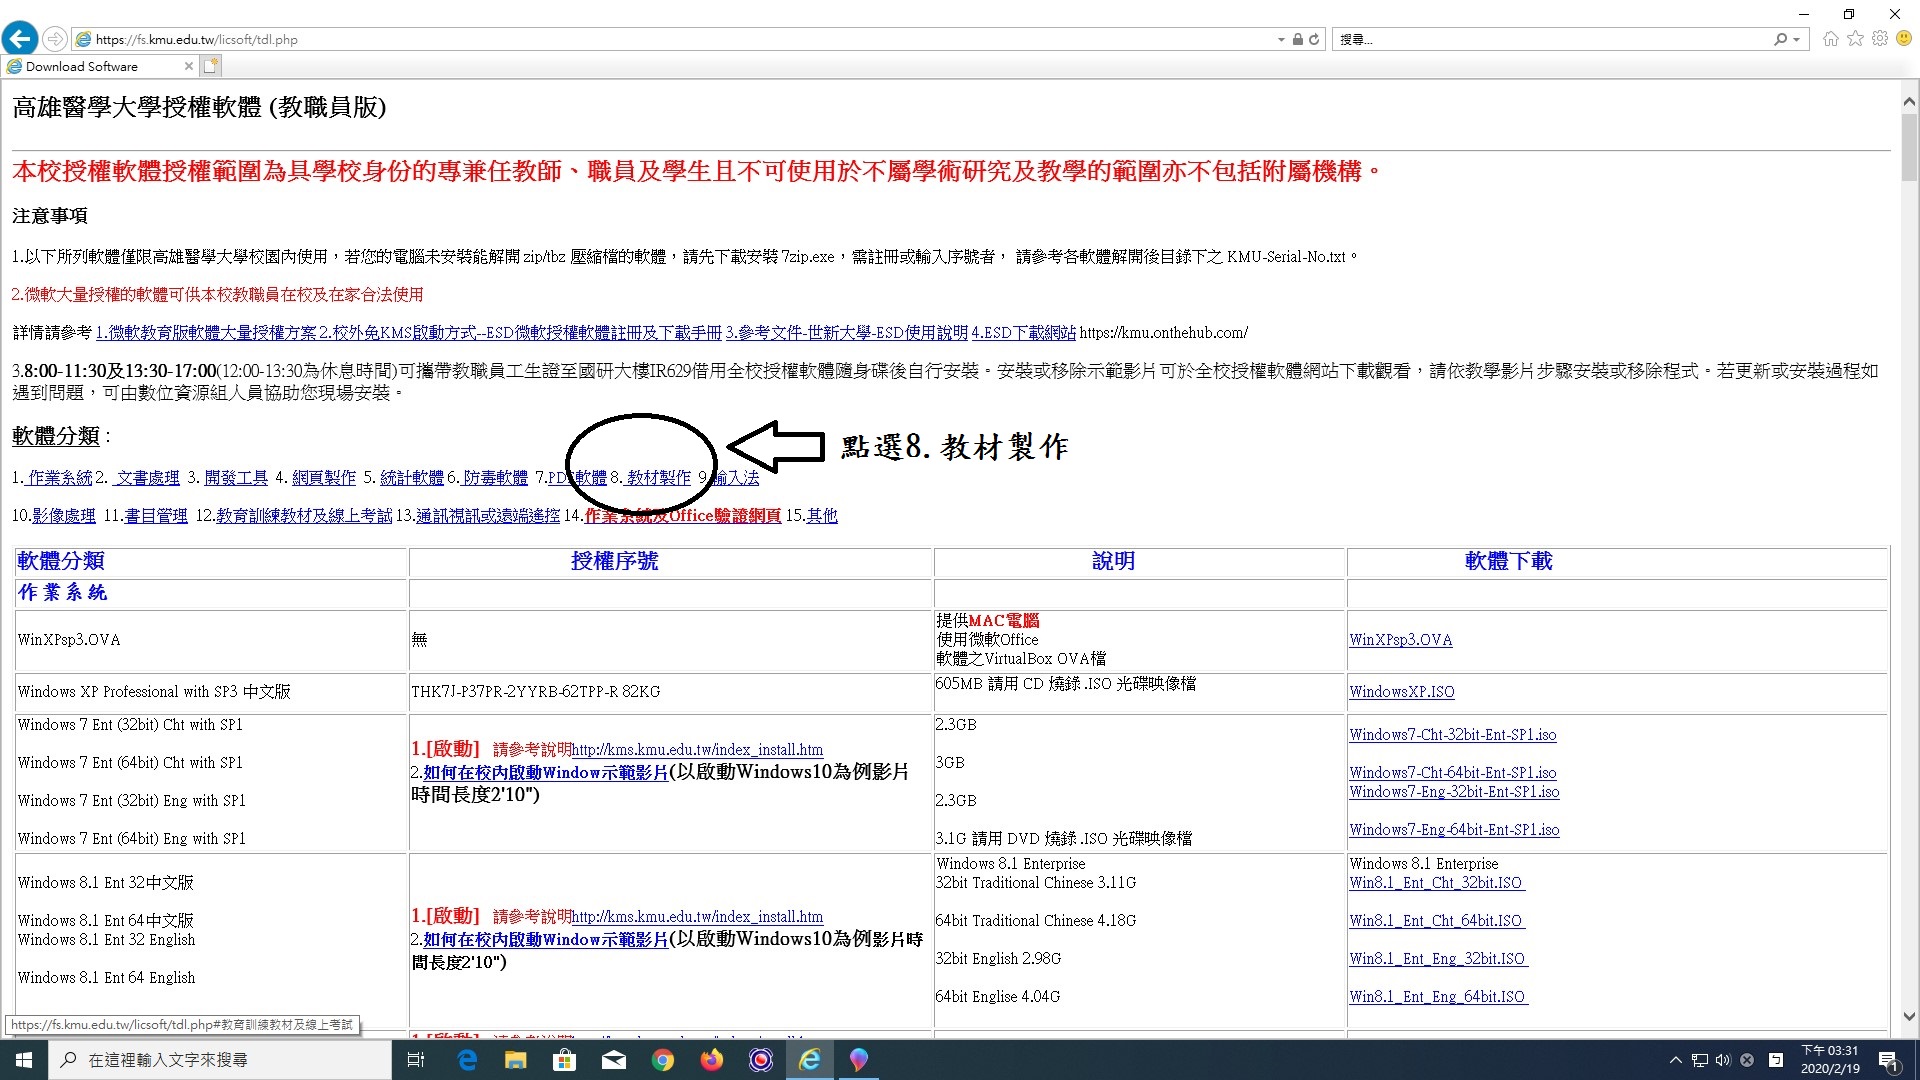Click the vertical scrollbar up arrow
1920x1080 pixels.
click(x=1909, y=102)
